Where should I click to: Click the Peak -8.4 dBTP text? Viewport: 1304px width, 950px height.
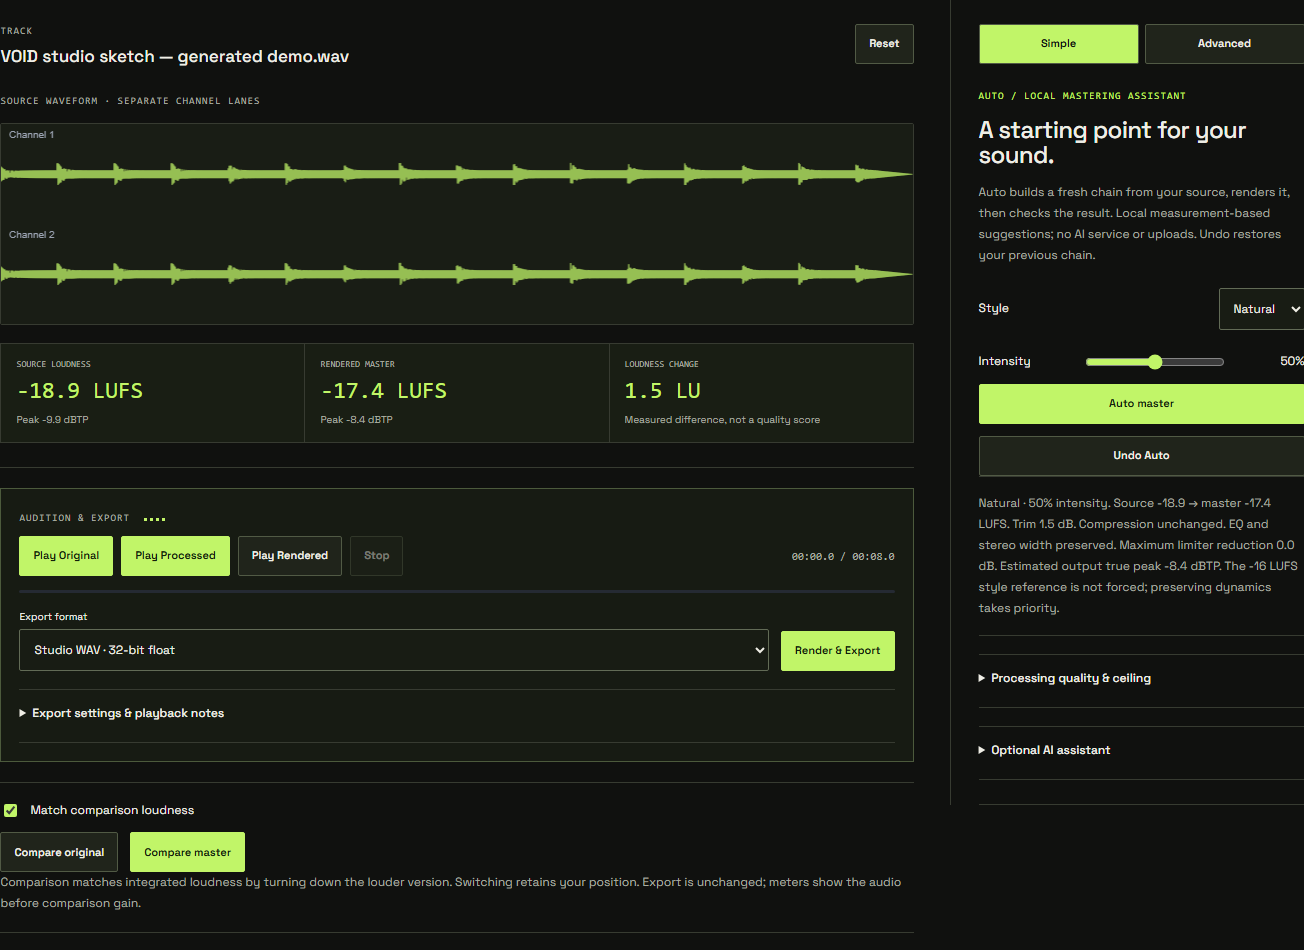point(357,420)
